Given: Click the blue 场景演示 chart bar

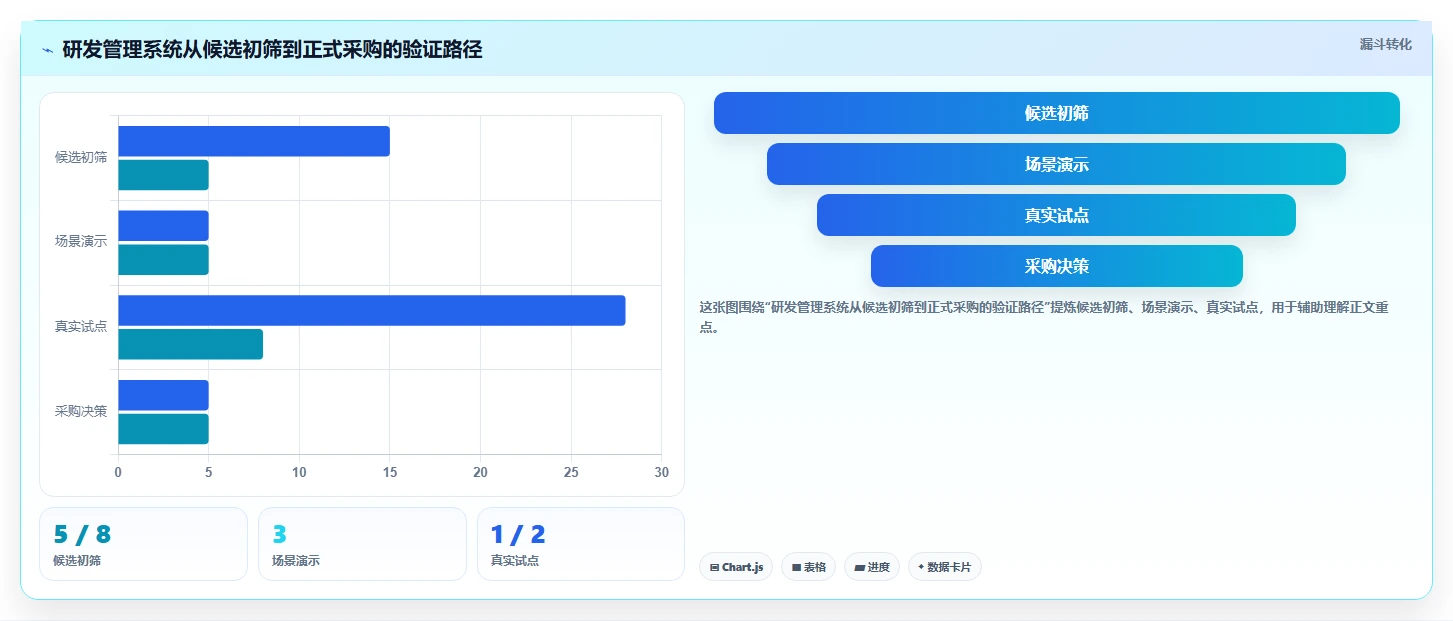Looking at the screenshot, I should click(163, 226).
